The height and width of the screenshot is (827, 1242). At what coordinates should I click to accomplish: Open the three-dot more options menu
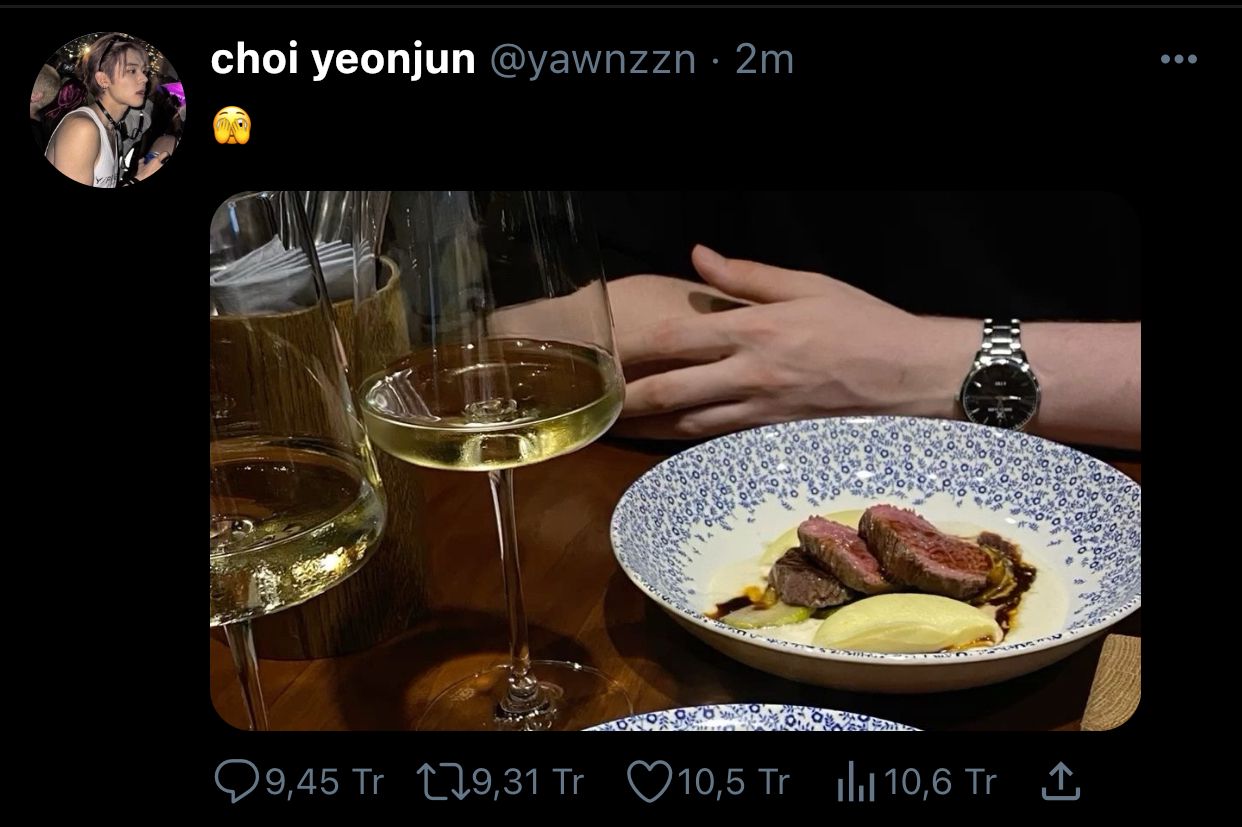[x=1178, y=60]
